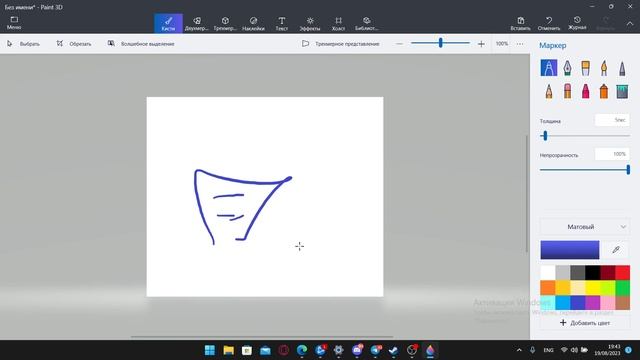Open the Холст (Canvas) tab
This screenshot has width=640, height=360.
[338, 23]
